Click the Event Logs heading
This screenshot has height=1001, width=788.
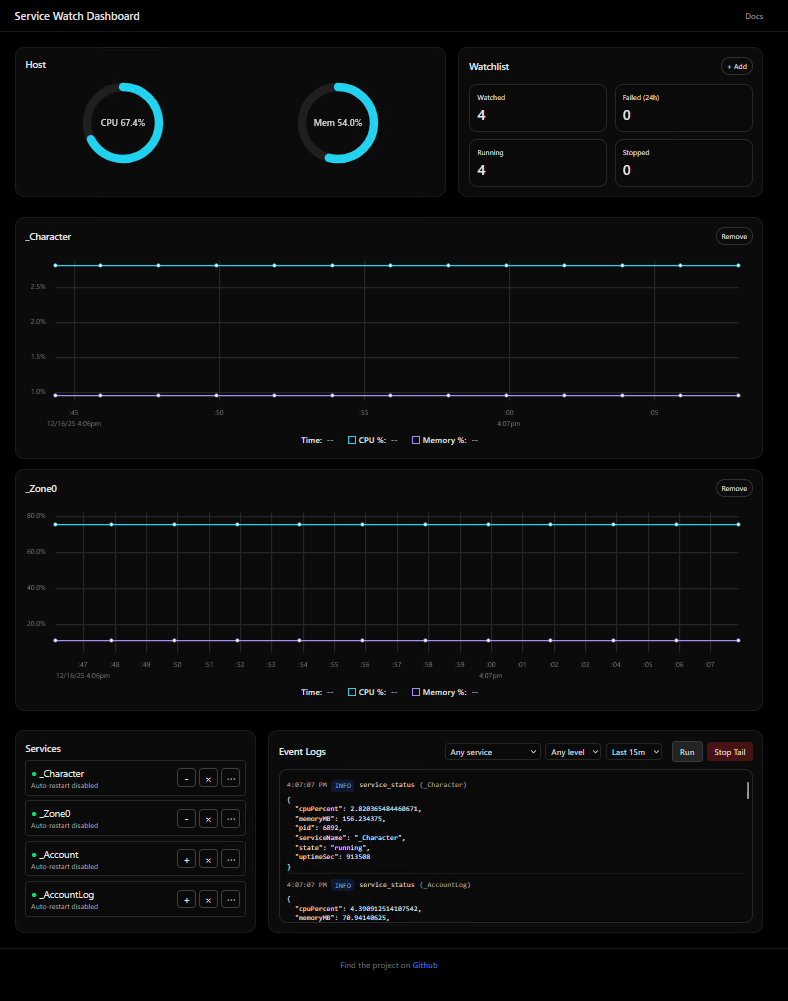(302, 751)
